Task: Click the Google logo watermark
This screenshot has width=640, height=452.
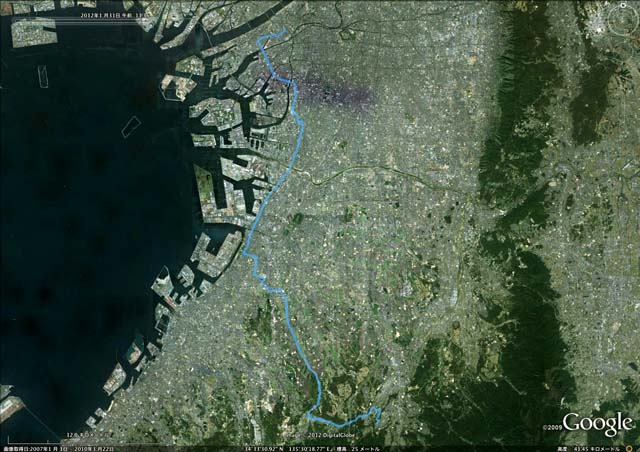Action: (597, 423)
